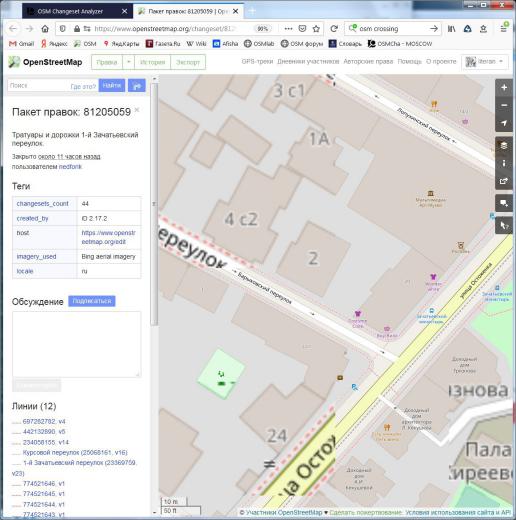Open a new browser tab
This screenshot has width=516, height=520.
[252, 11]
